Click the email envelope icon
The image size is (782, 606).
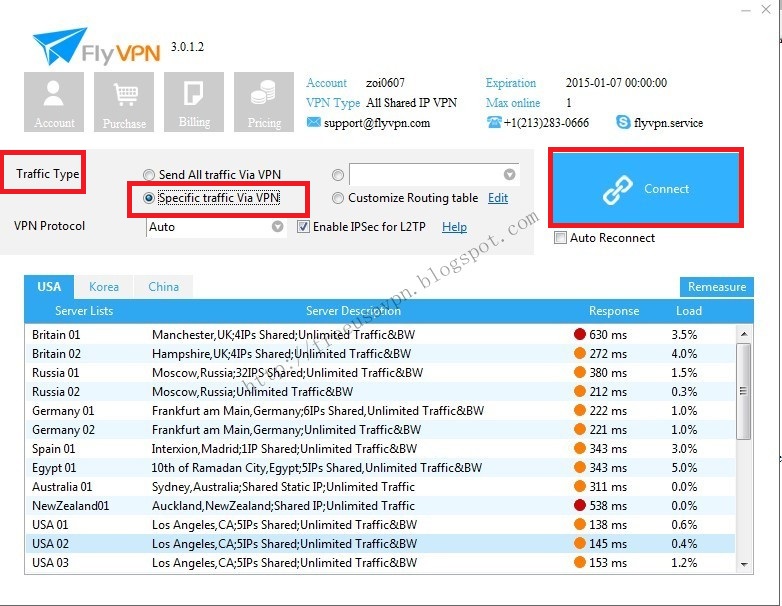pos(314,122)
